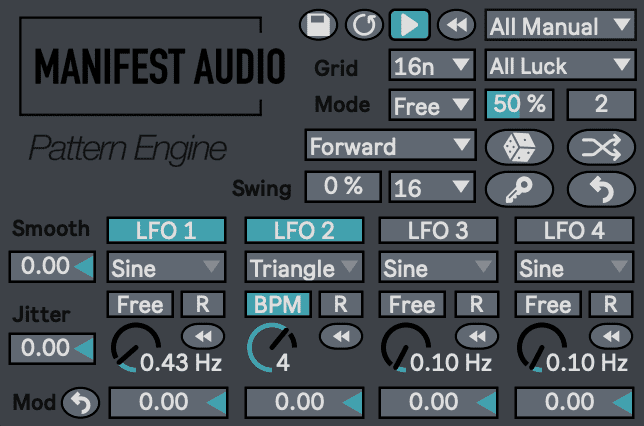Image resolution: width=644 pixels, height=426 pixels.
Task: Toggle LFO 1 Free rate mode
Action: [140, 304]
